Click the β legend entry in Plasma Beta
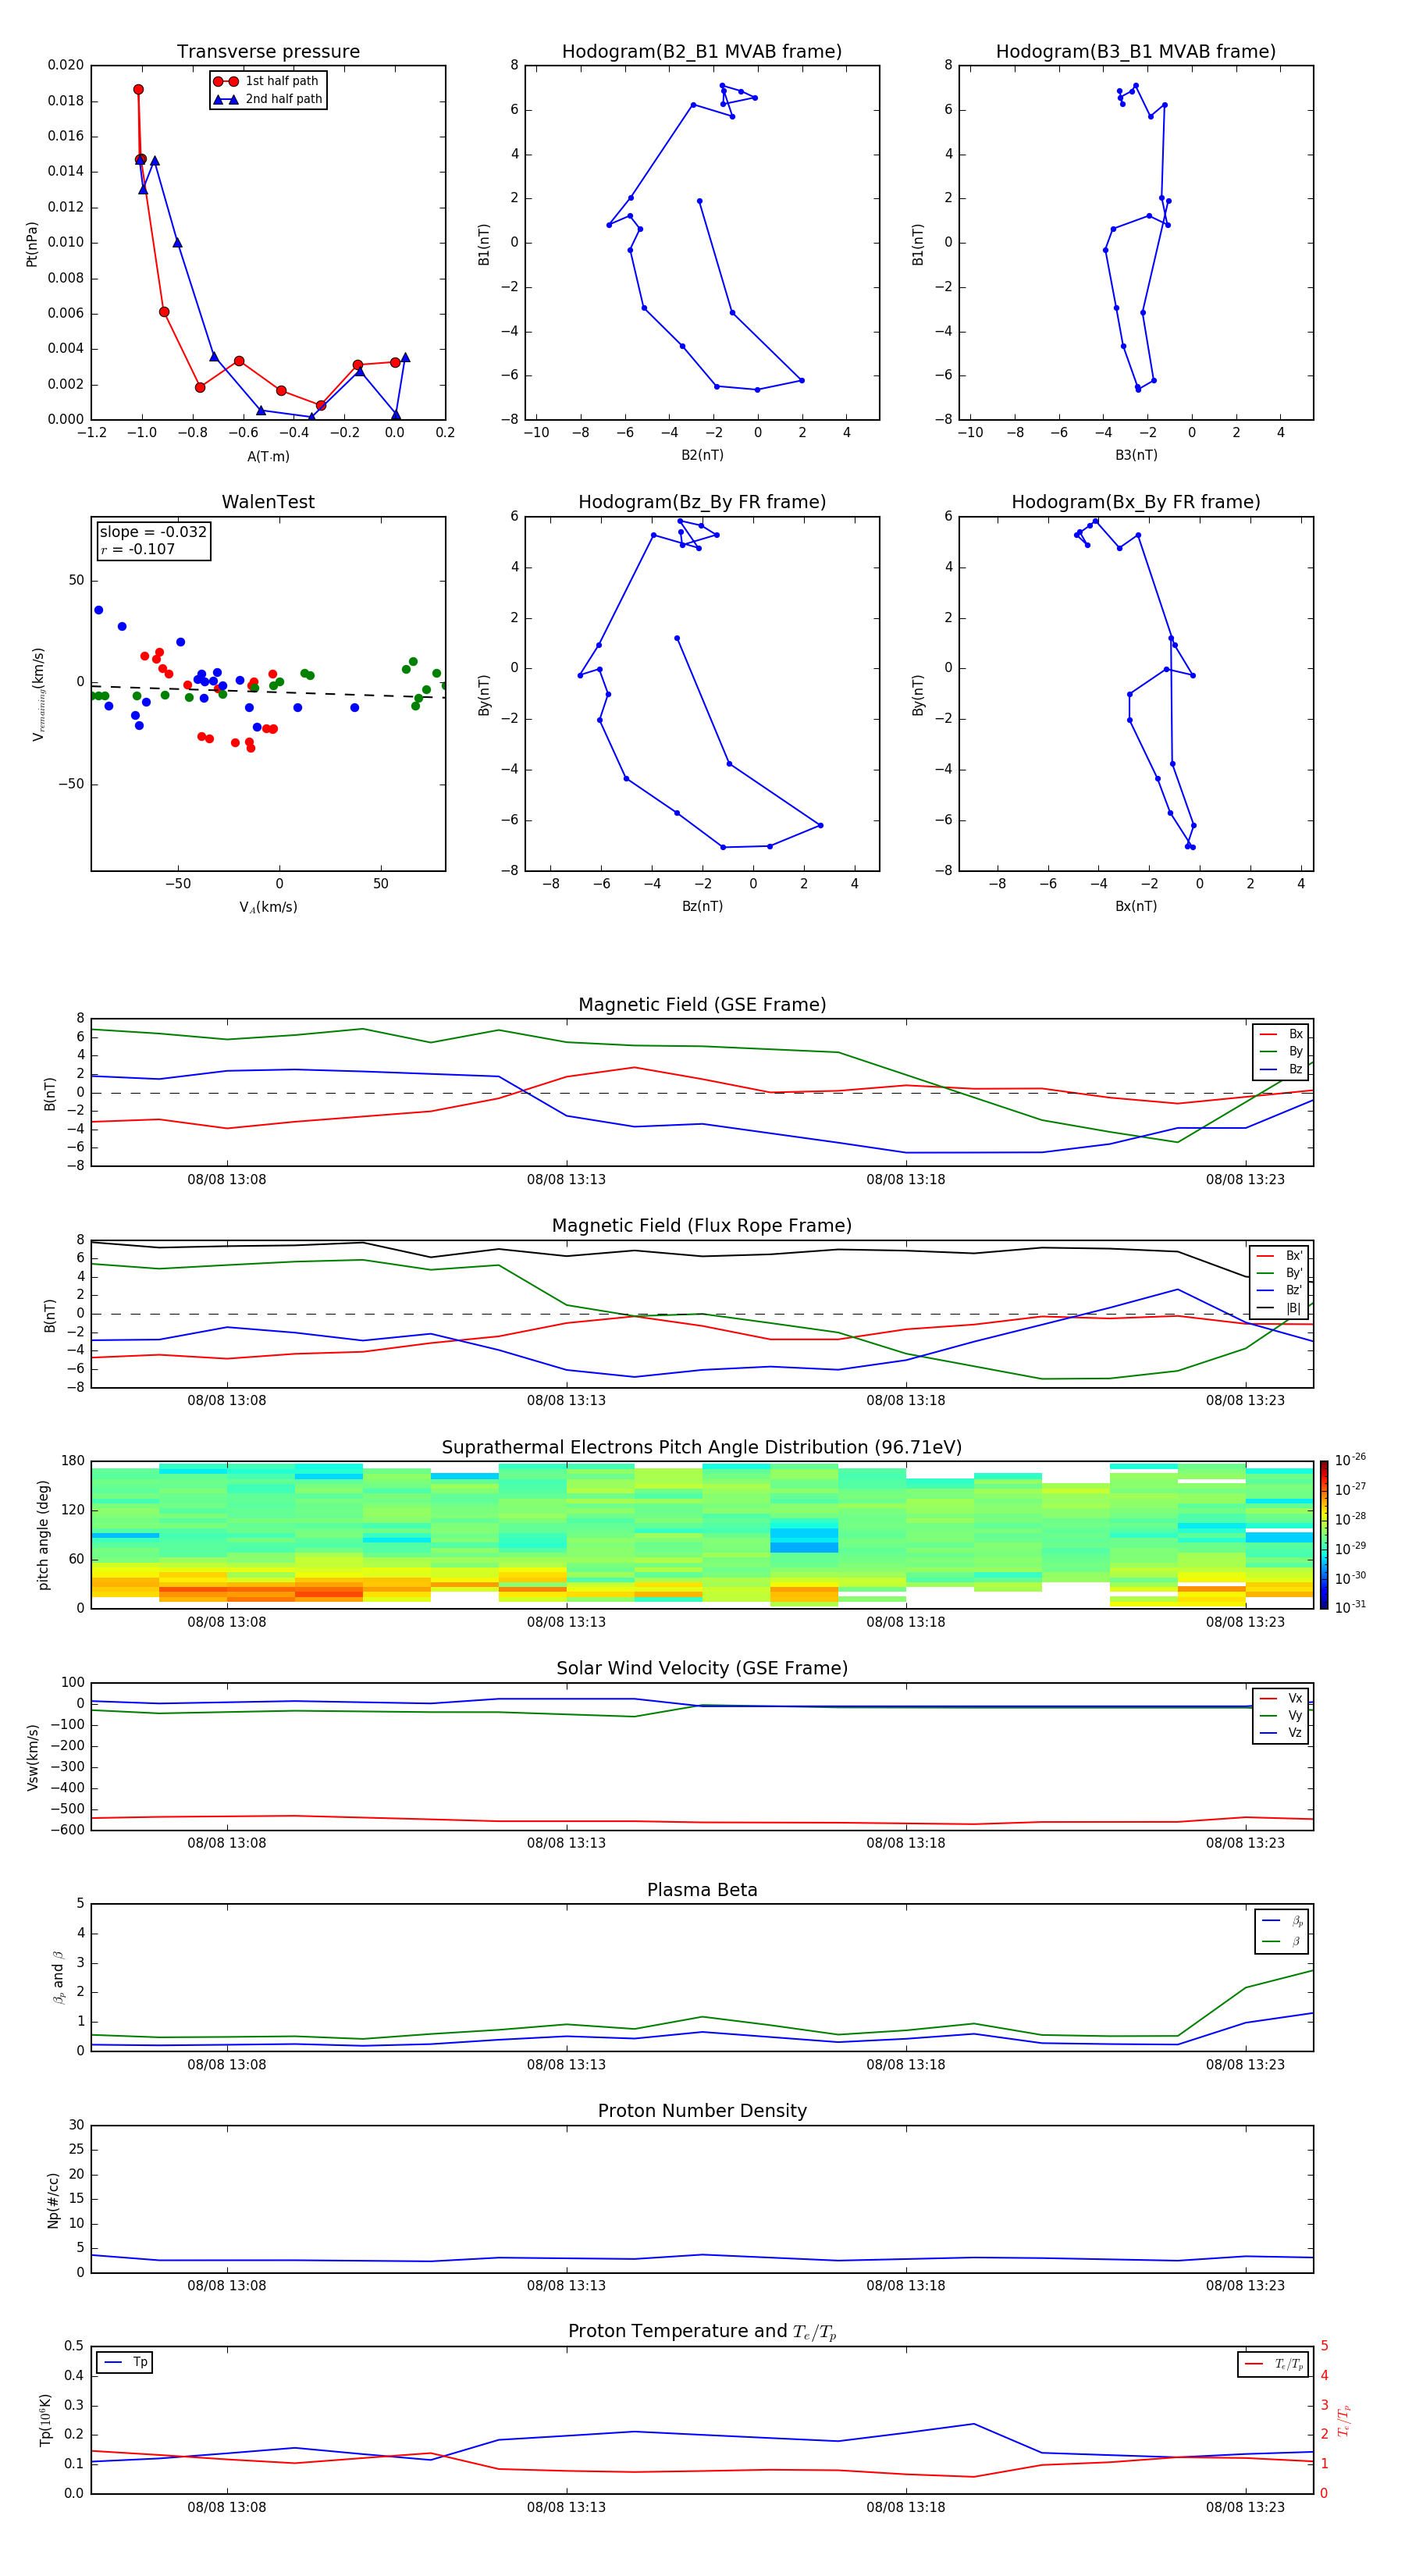This screenshot has width=1405, height=2576. [1282, 1941]
